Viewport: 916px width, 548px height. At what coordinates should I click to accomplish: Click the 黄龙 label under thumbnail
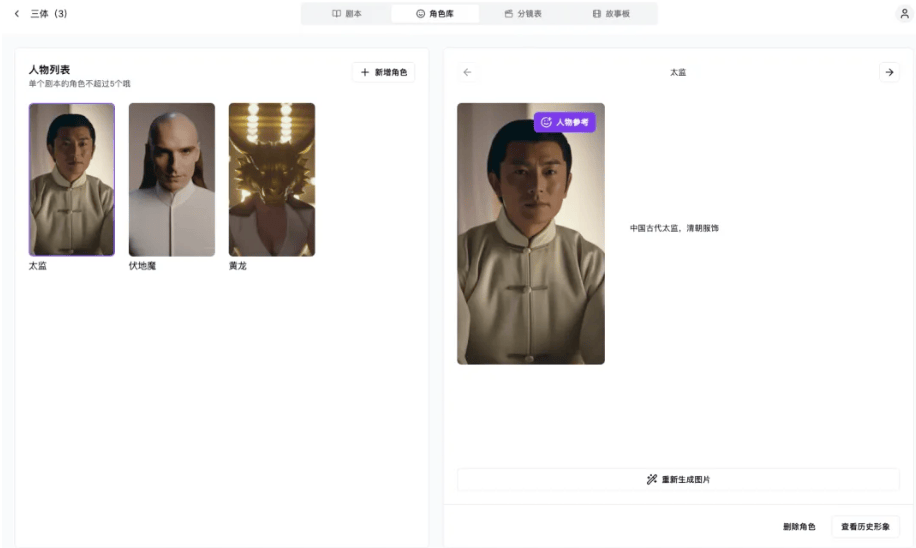(x=237, y=266)
